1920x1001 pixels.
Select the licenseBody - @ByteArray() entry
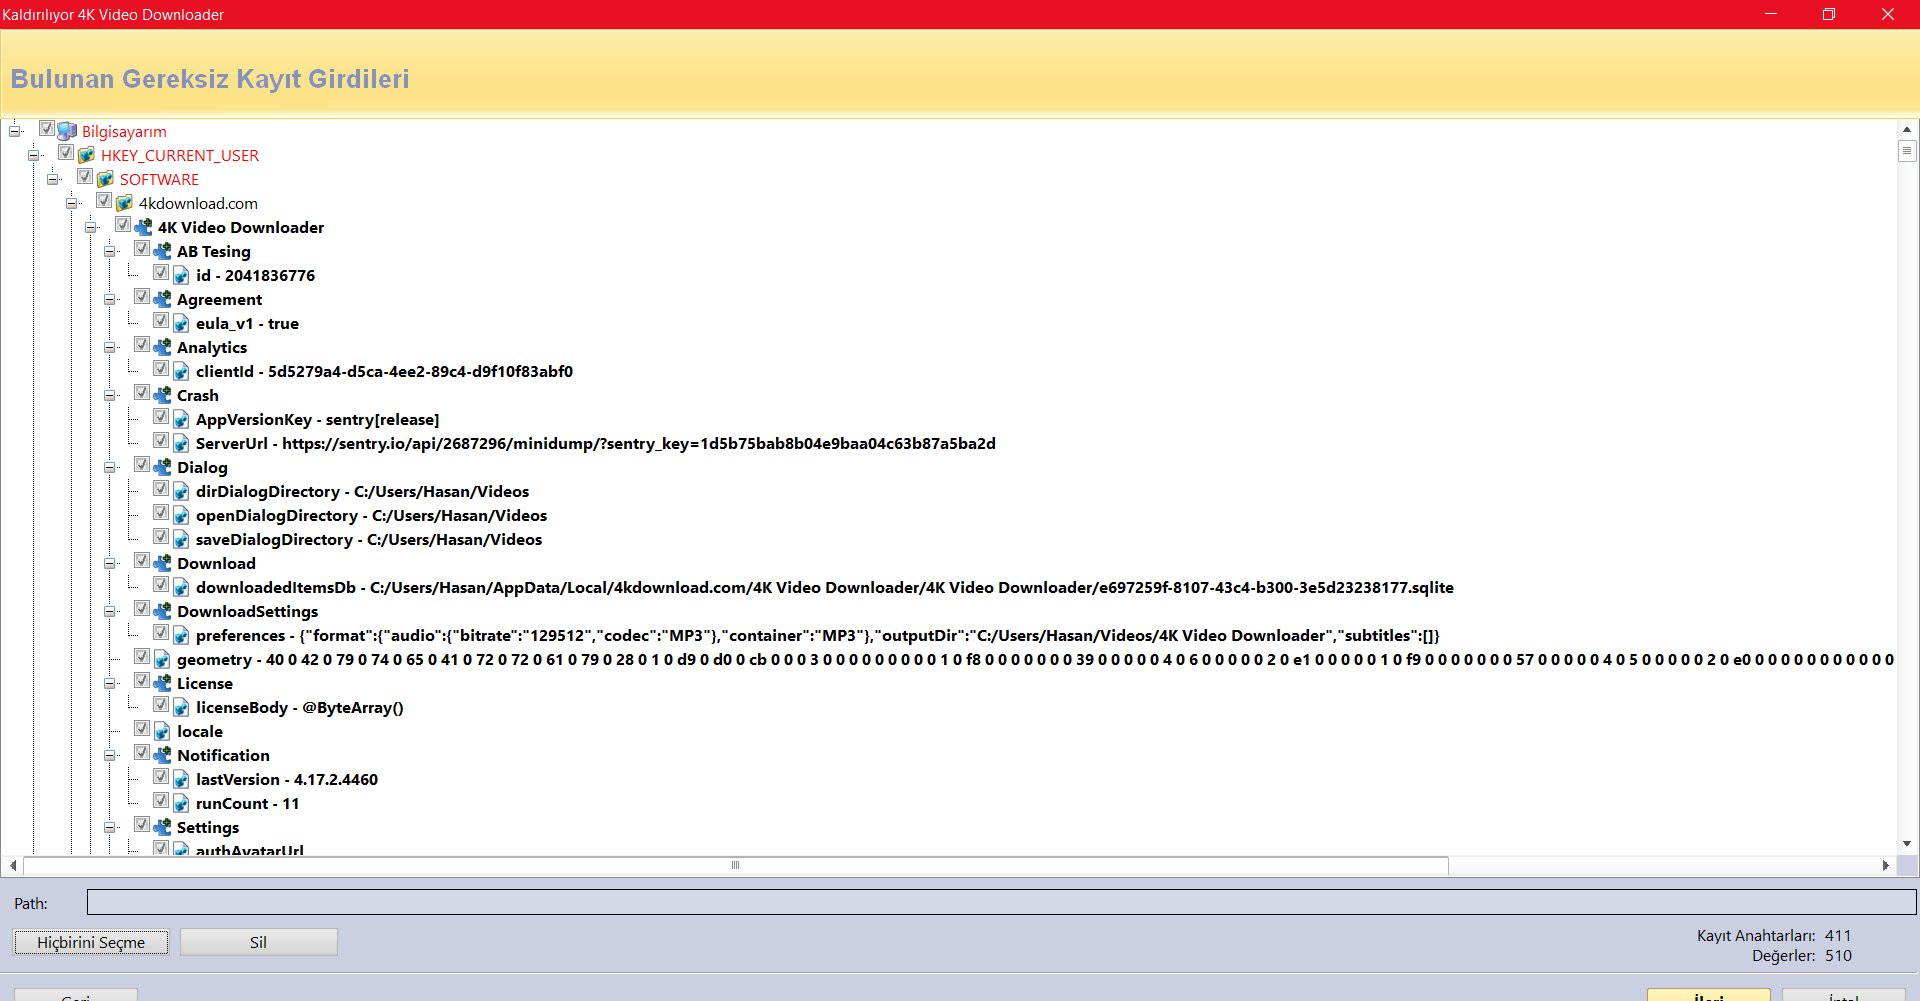[x=300, y=707]
